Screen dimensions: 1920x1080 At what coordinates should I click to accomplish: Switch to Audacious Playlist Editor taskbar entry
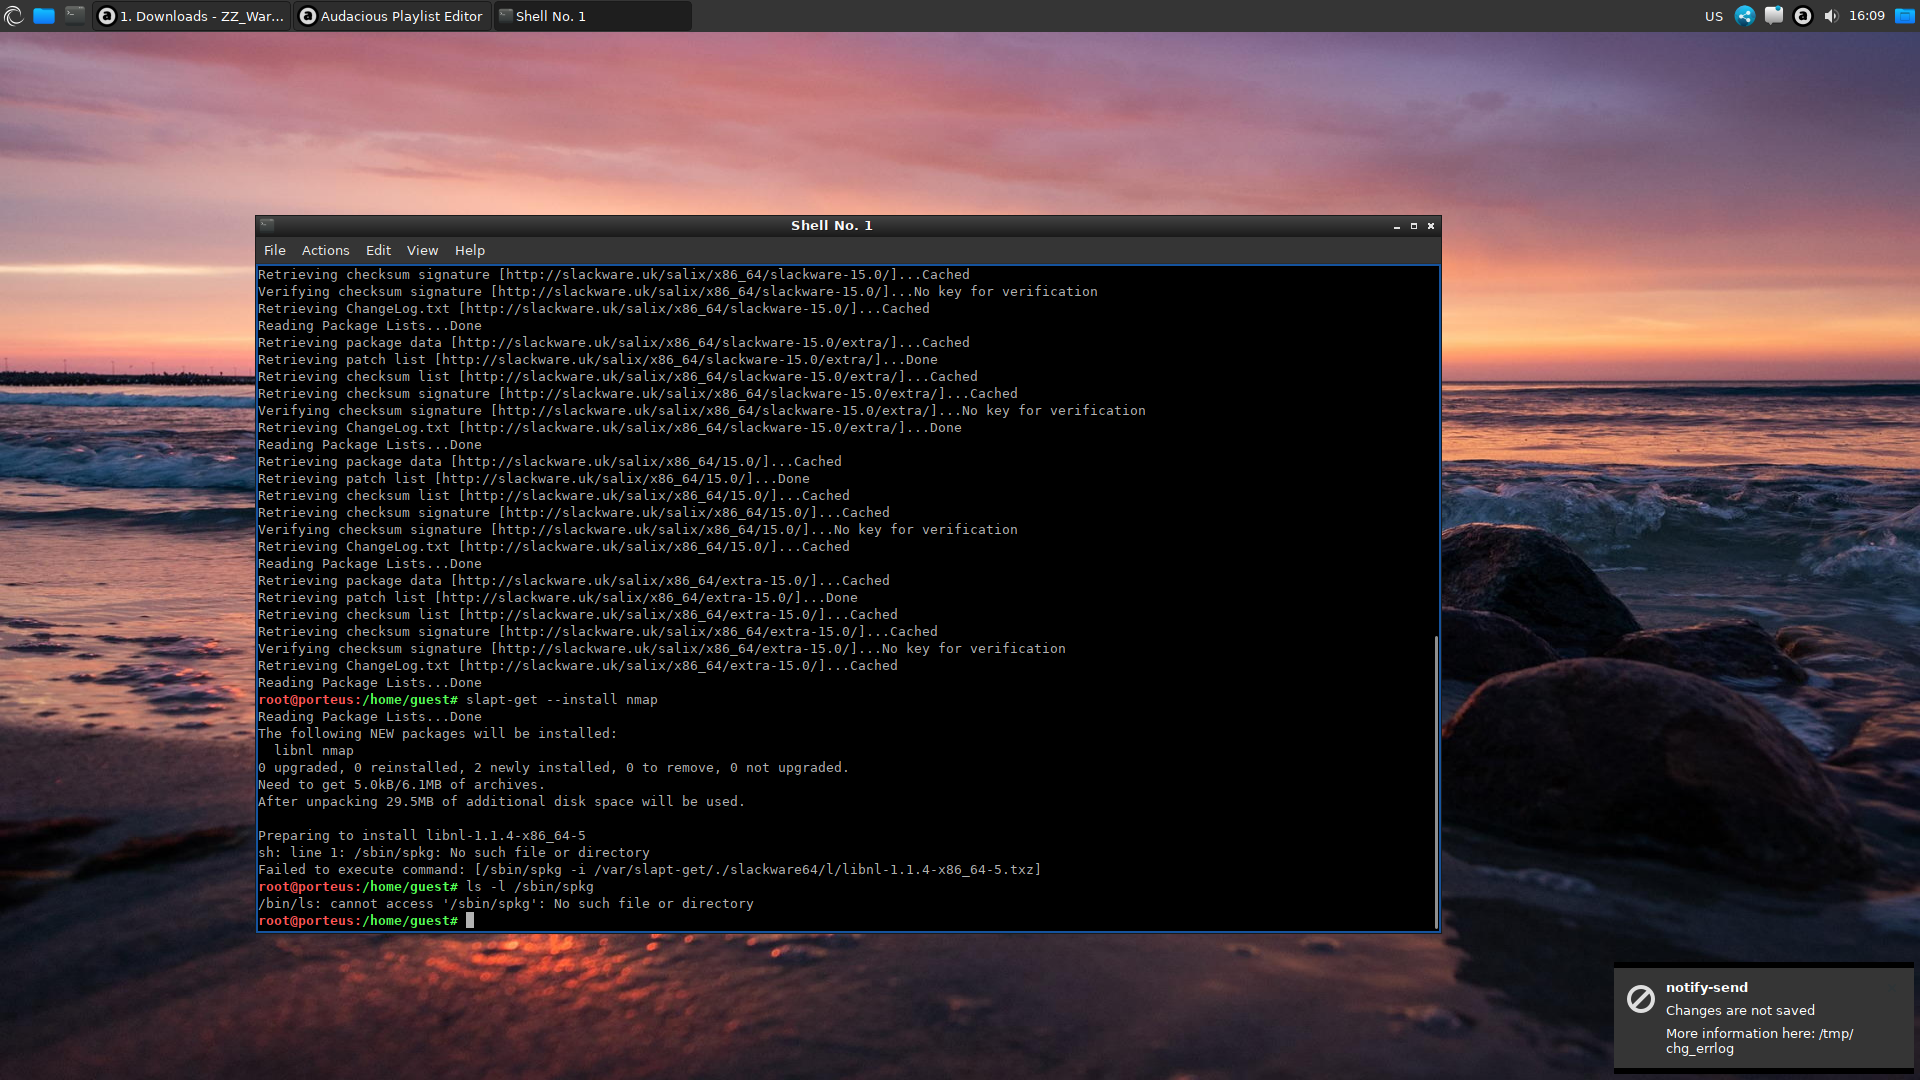[x=392, y=16]
